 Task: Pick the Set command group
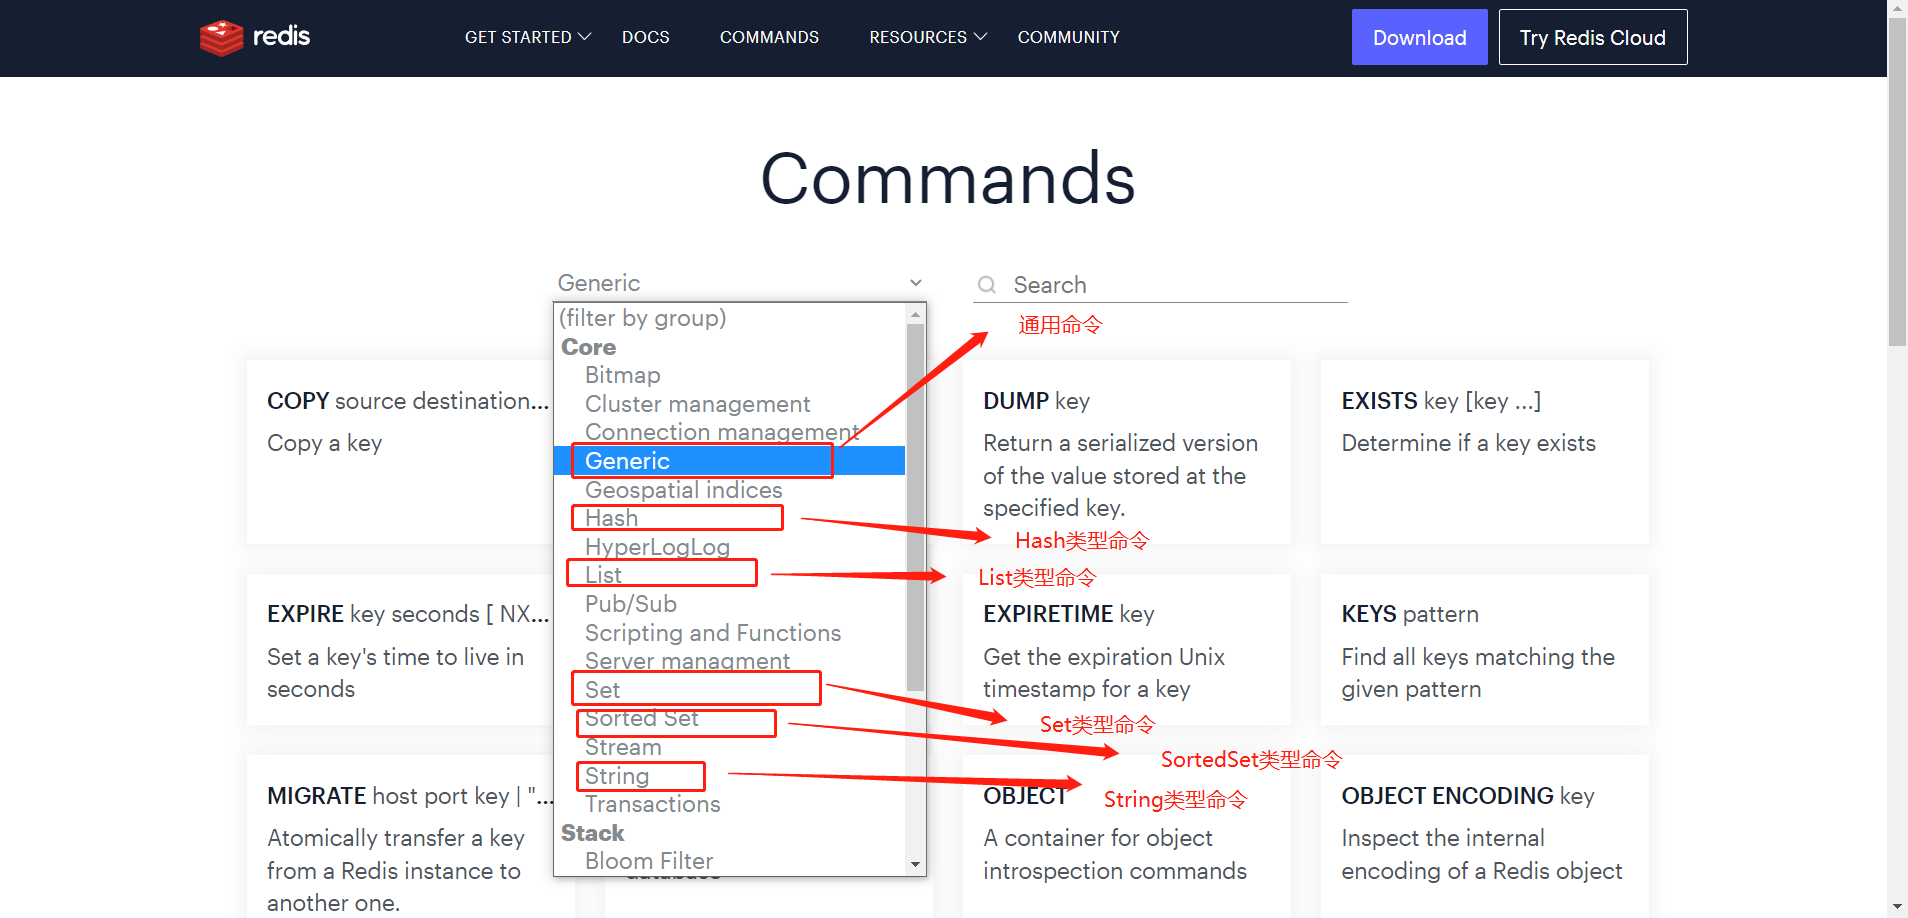coord(730,690)
